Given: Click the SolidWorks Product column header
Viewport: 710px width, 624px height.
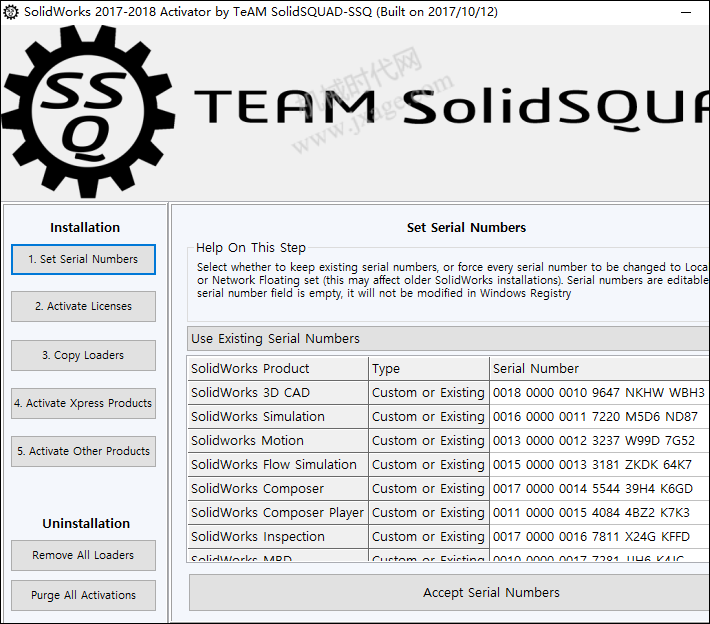Looking at the screenshot, I should pos(278,369).
